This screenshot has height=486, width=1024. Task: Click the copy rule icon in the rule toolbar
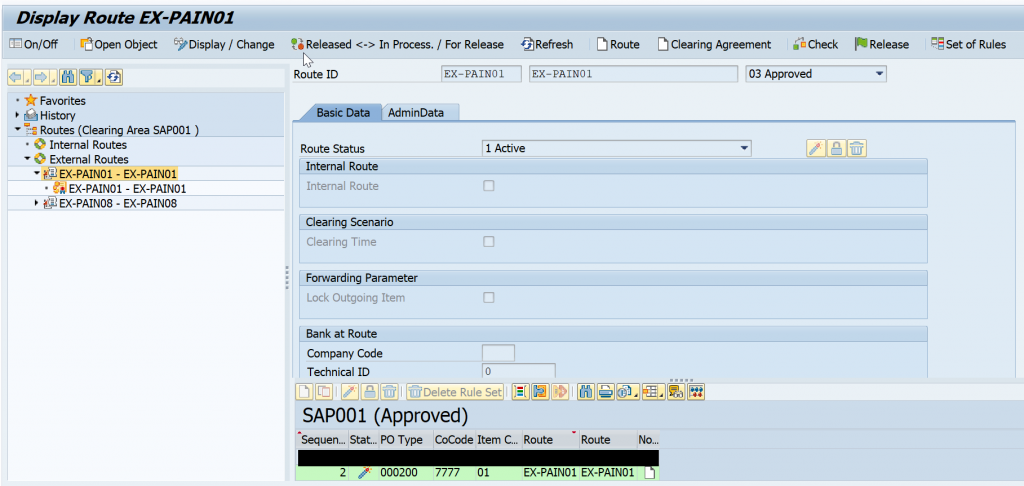click(324, 391)
